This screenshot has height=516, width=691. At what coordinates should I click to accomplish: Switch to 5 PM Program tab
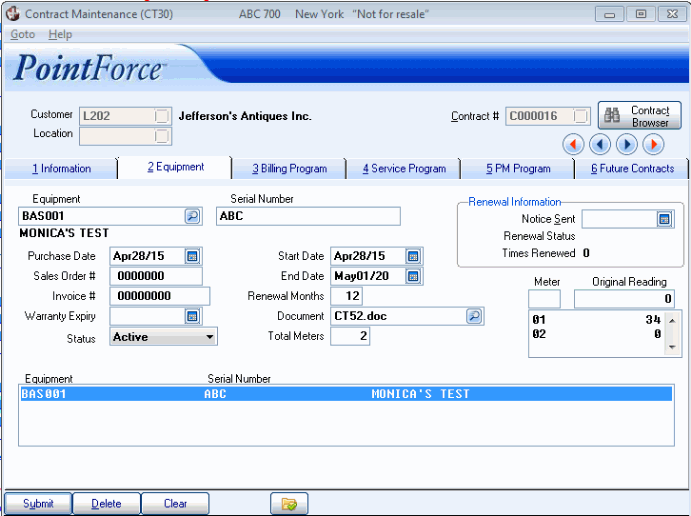pyautogui.click(x=518, y=169)
